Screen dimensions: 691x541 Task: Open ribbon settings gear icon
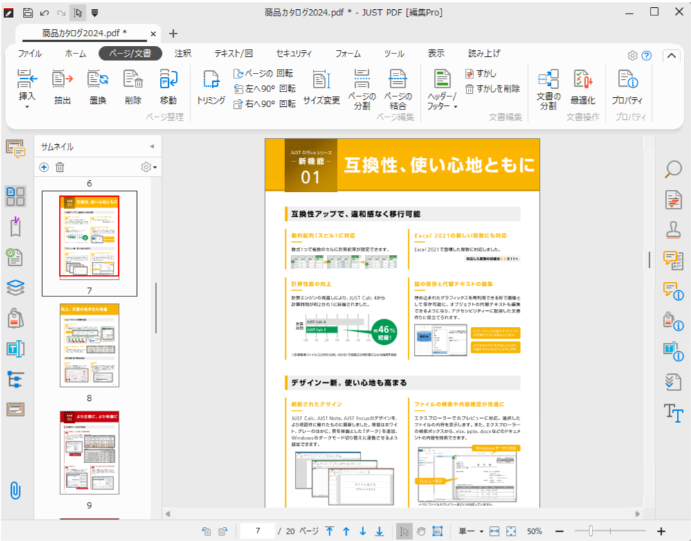point(632,56)
